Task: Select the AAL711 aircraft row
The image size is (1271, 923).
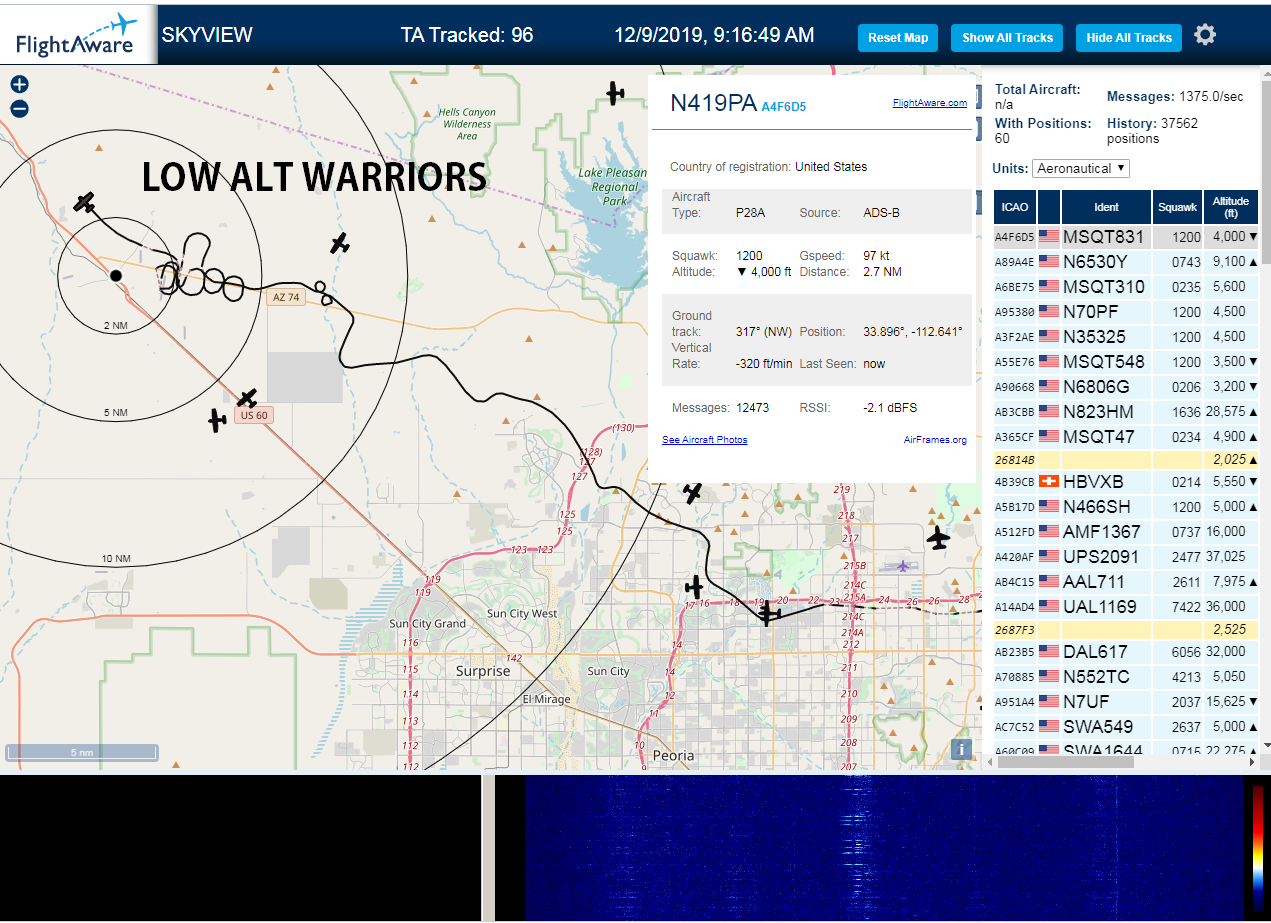Action: pyautogui.click(x=1126, y=582)
